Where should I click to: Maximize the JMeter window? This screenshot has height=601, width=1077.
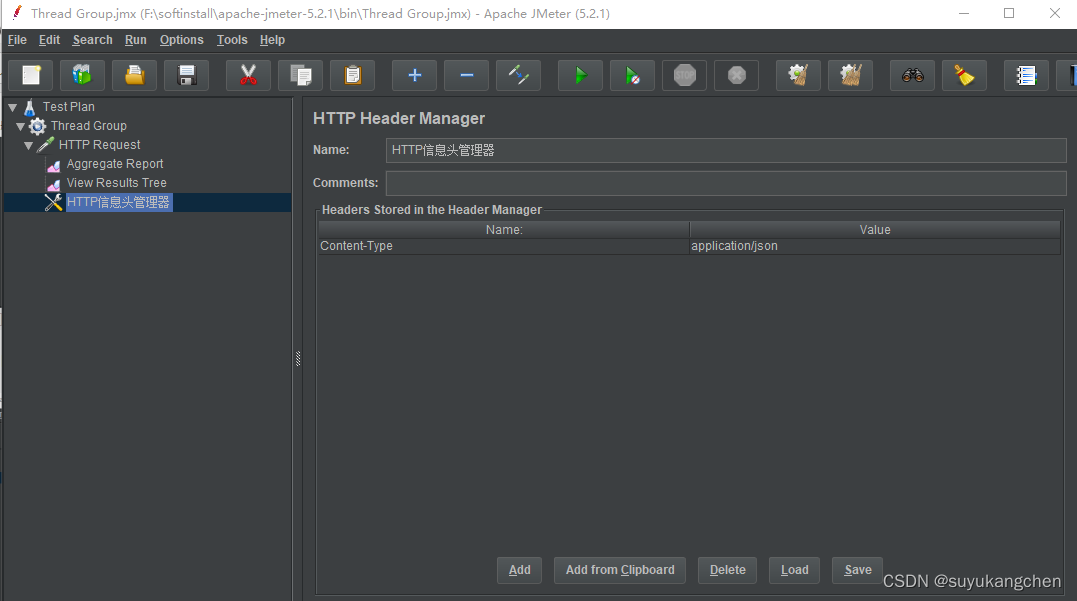point(1009,13)
